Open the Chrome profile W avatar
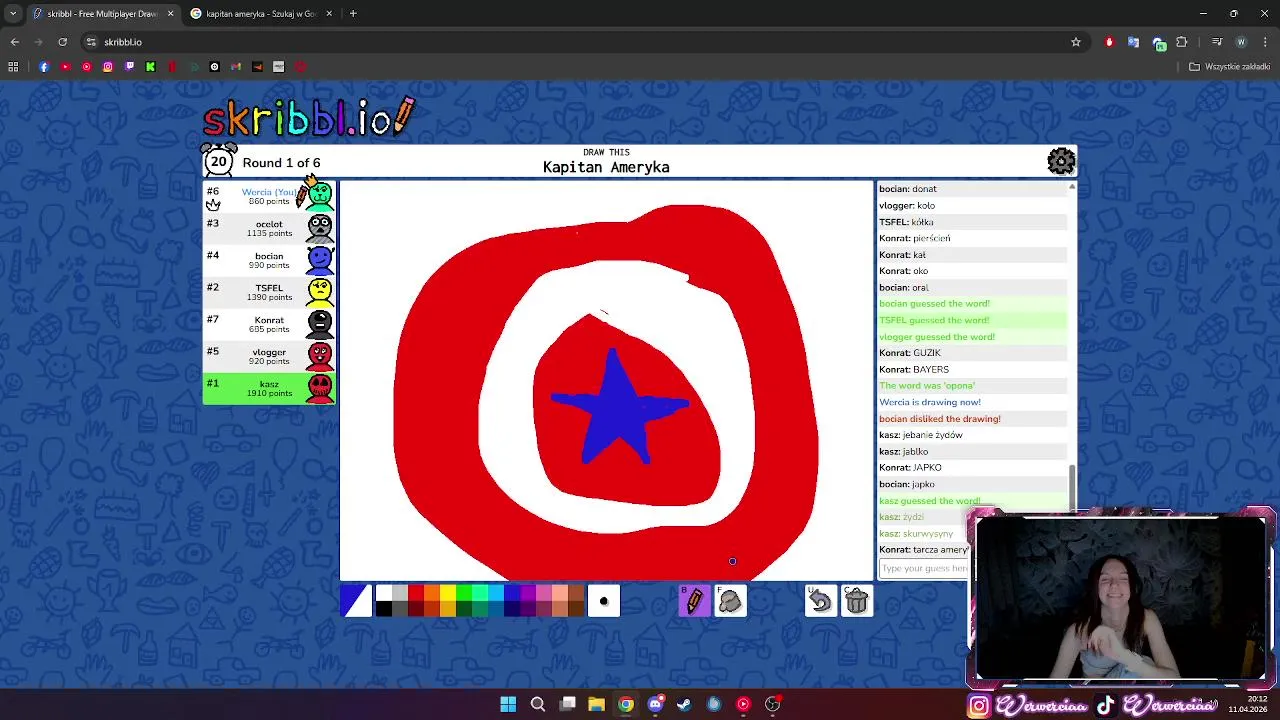 coord(1241,42)
